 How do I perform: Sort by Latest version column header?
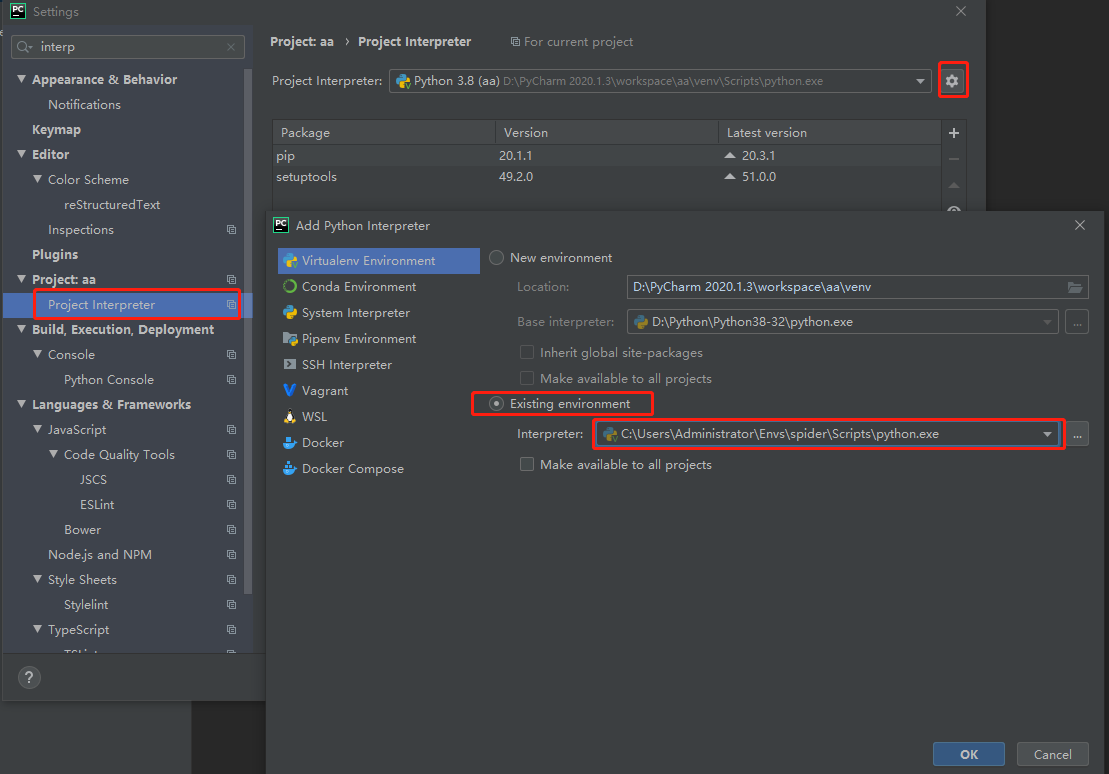click(x=829, y=132)
